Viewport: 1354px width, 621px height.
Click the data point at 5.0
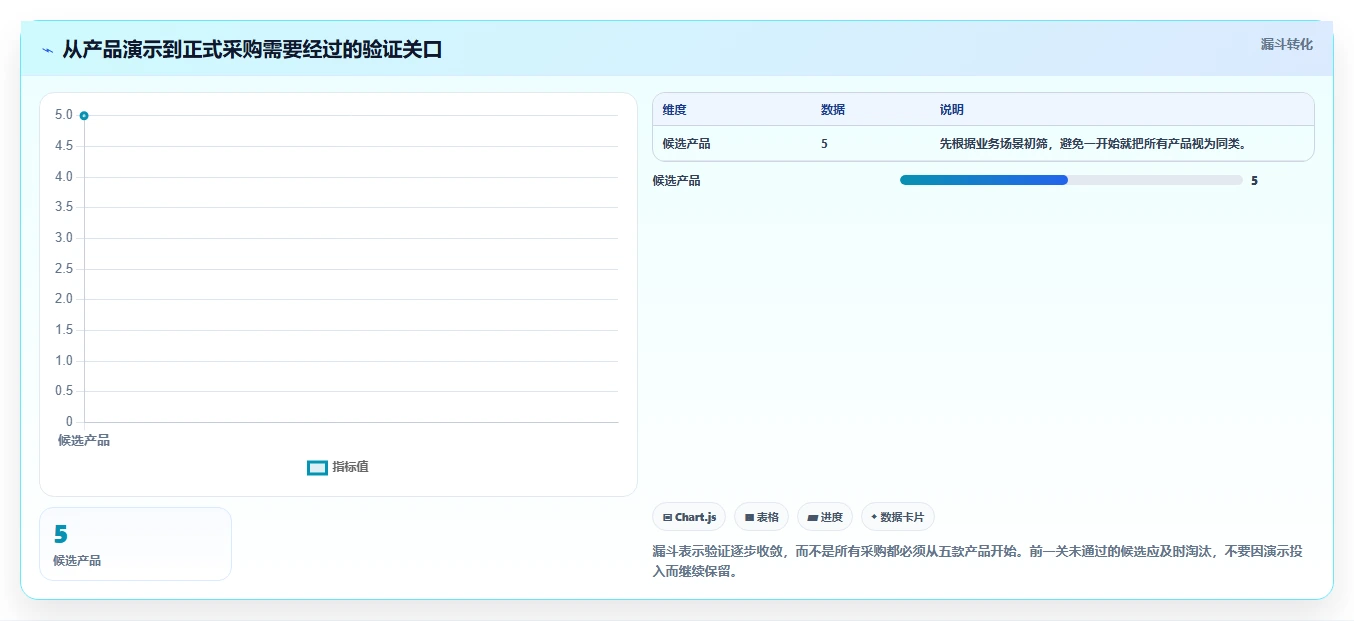(84, 116)
